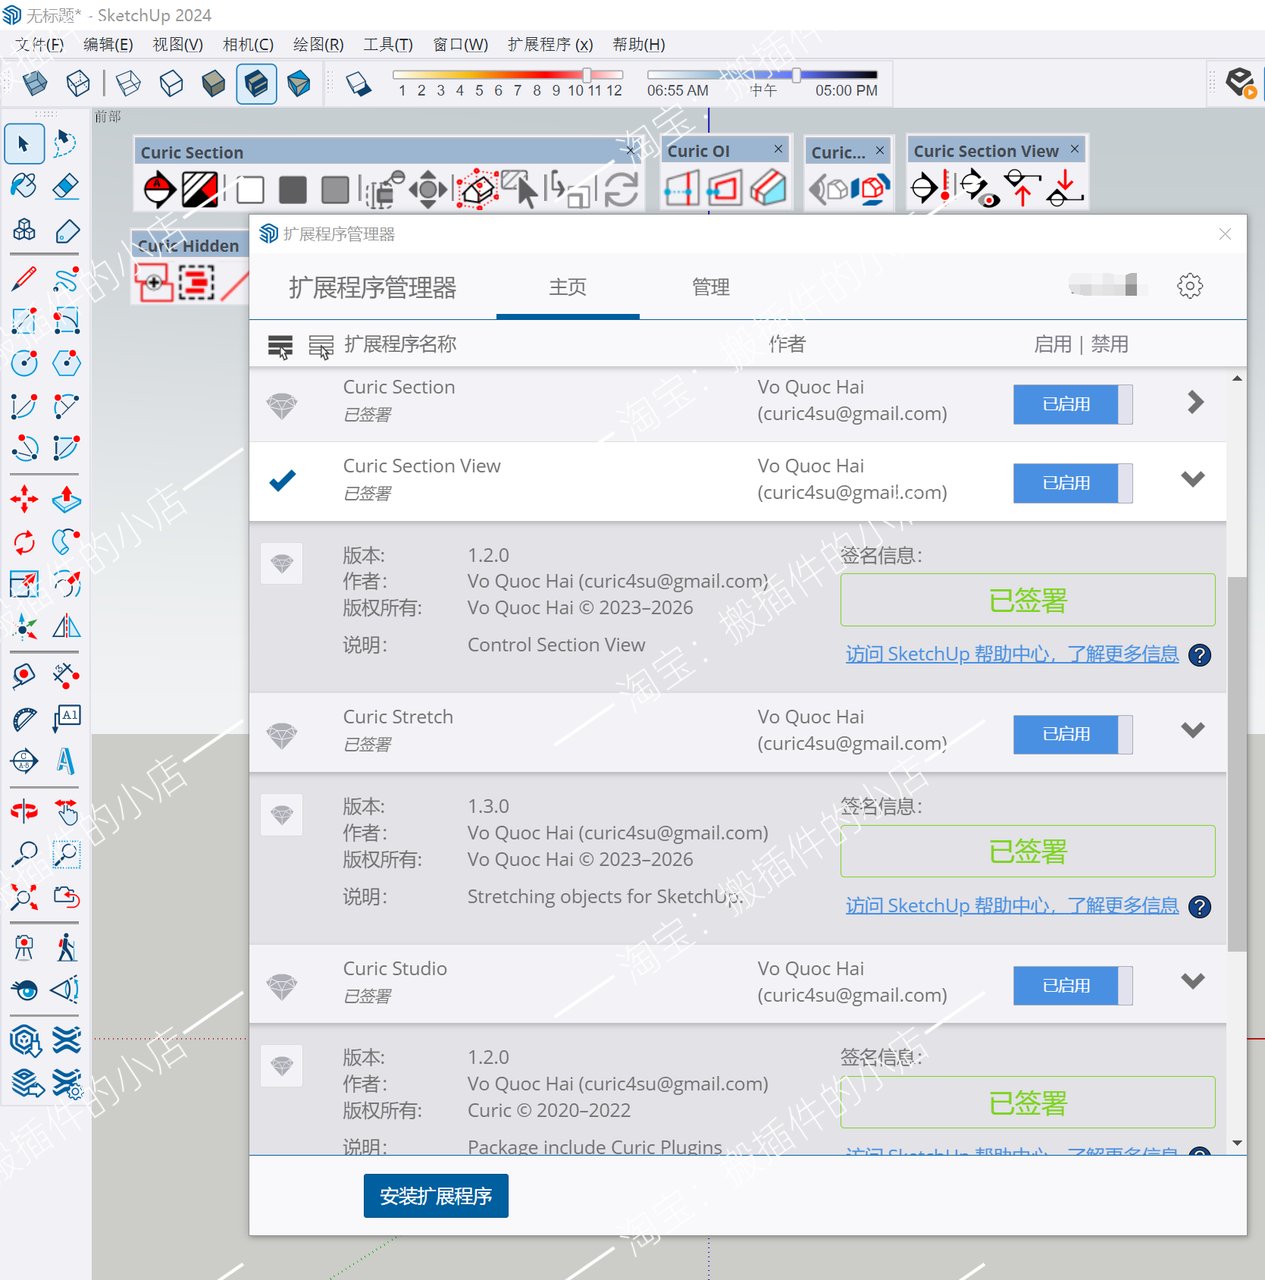Uncheck the Curic Section View row checkmark
The image size is (1265, 1280).
point(283,481)
